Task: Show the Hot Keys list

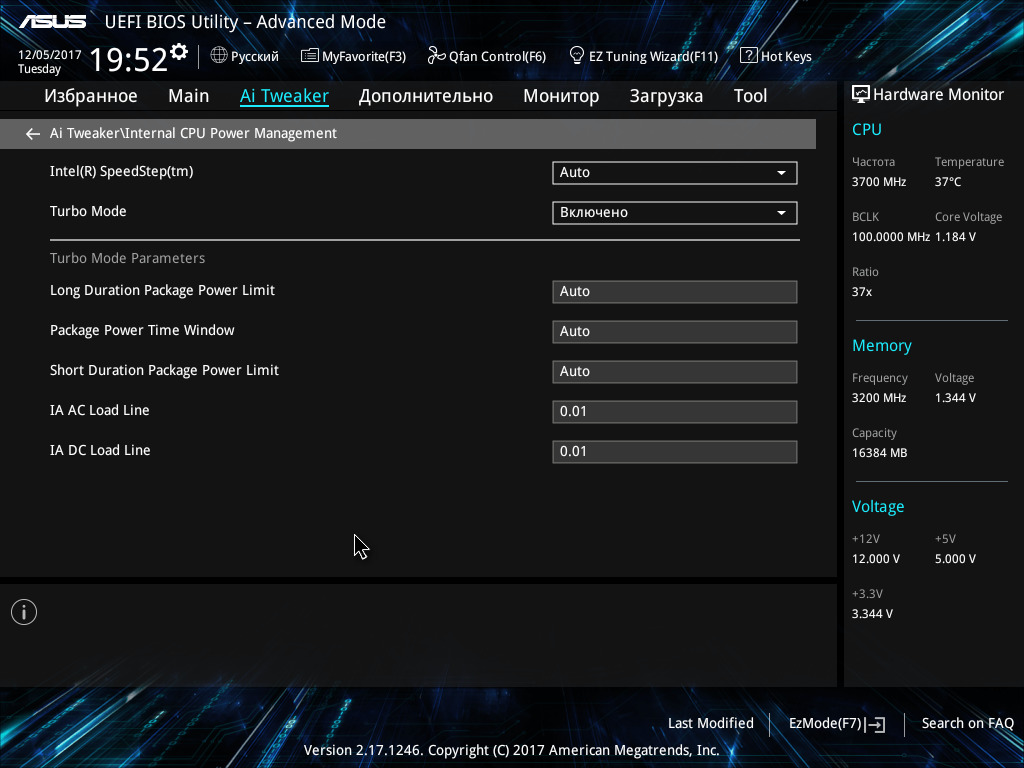Action: pos(776,56)
